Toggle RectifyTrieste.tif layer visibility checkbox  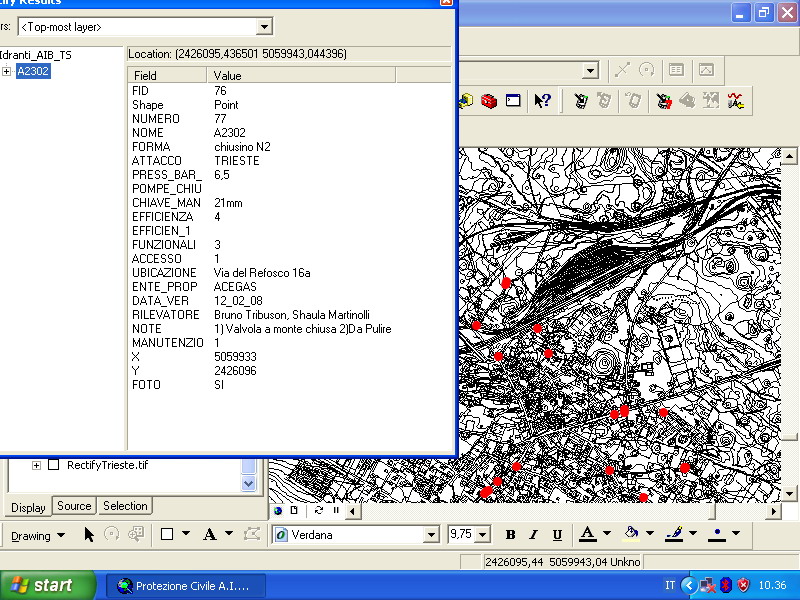pos(54,465)
